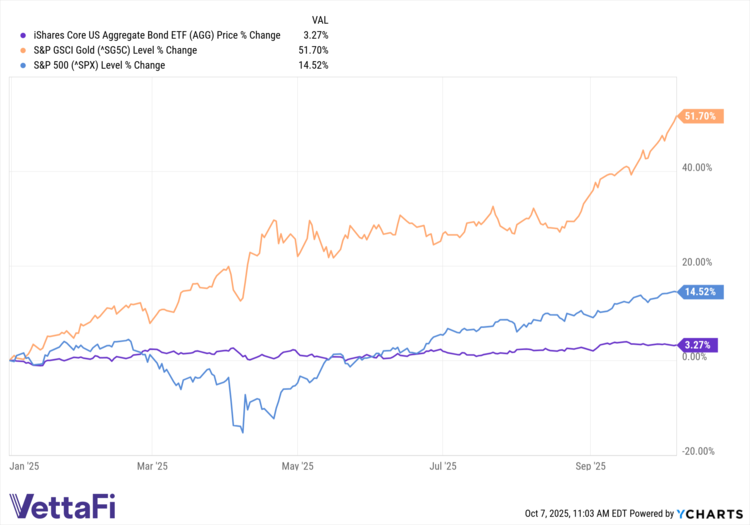Click the Jul '25 axis label

[x=443, y=466]
